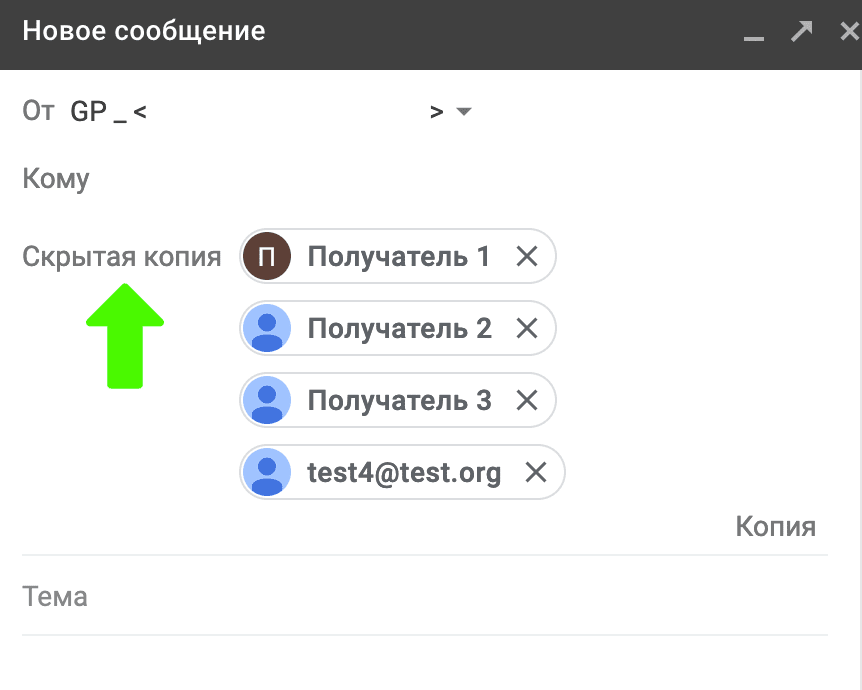Click the brown П avatar of Получатель 1

tap(266, 257)
